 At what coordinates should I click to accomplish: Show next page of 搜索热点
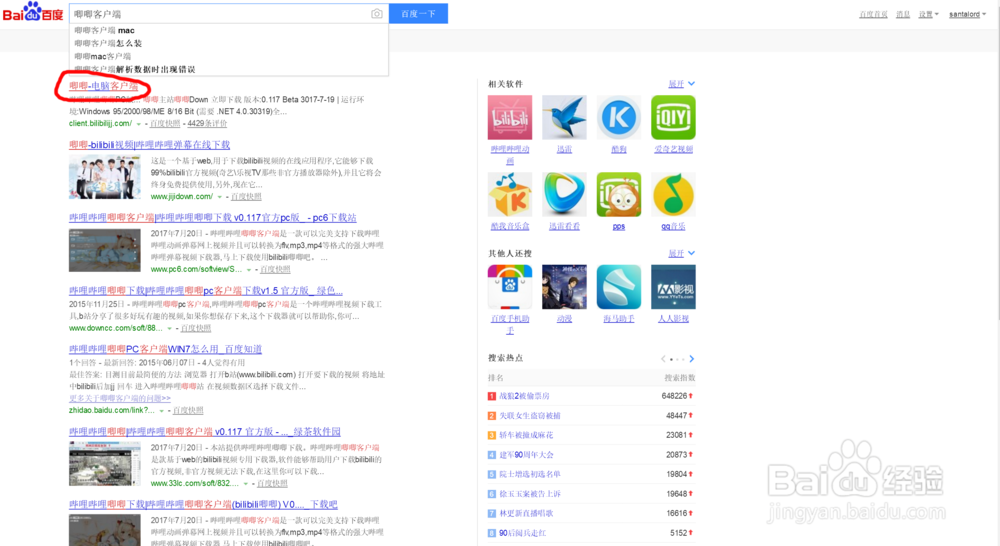click(691, 358)
